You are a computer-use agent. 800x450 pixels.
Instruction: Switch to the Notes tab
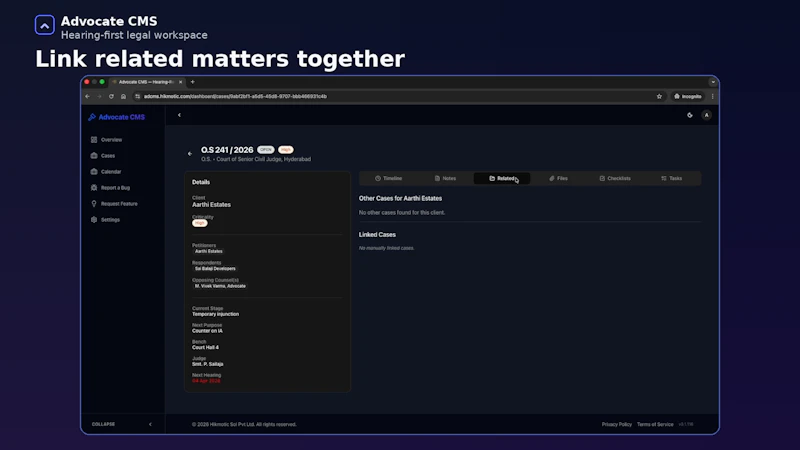[445, 179]
